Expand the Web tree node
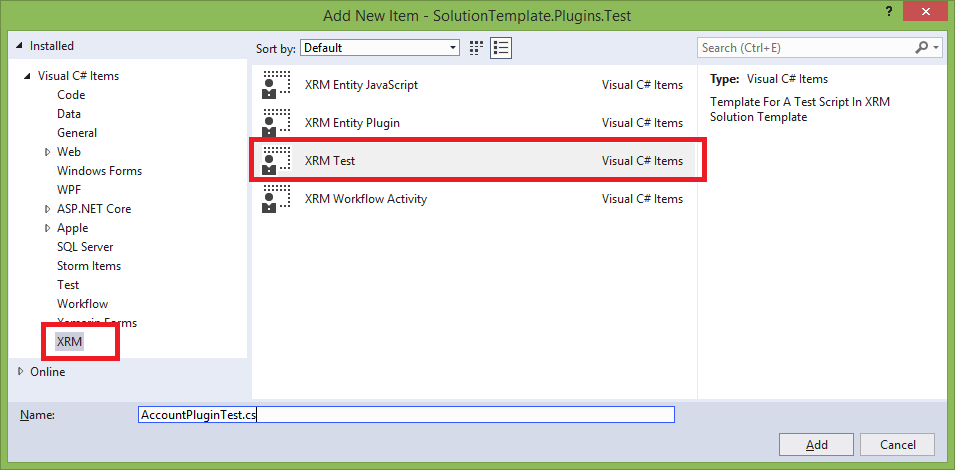Screen dimensions: 955x470 47,152
